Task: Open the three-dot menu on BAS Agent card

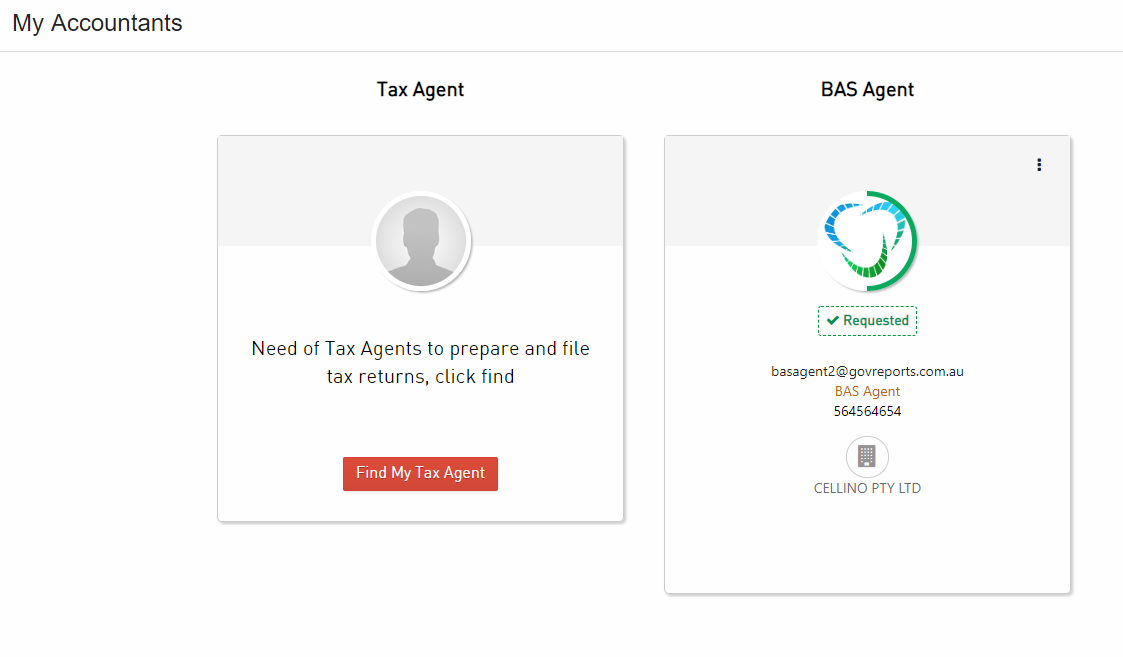Action: [x=1038, y=165]
